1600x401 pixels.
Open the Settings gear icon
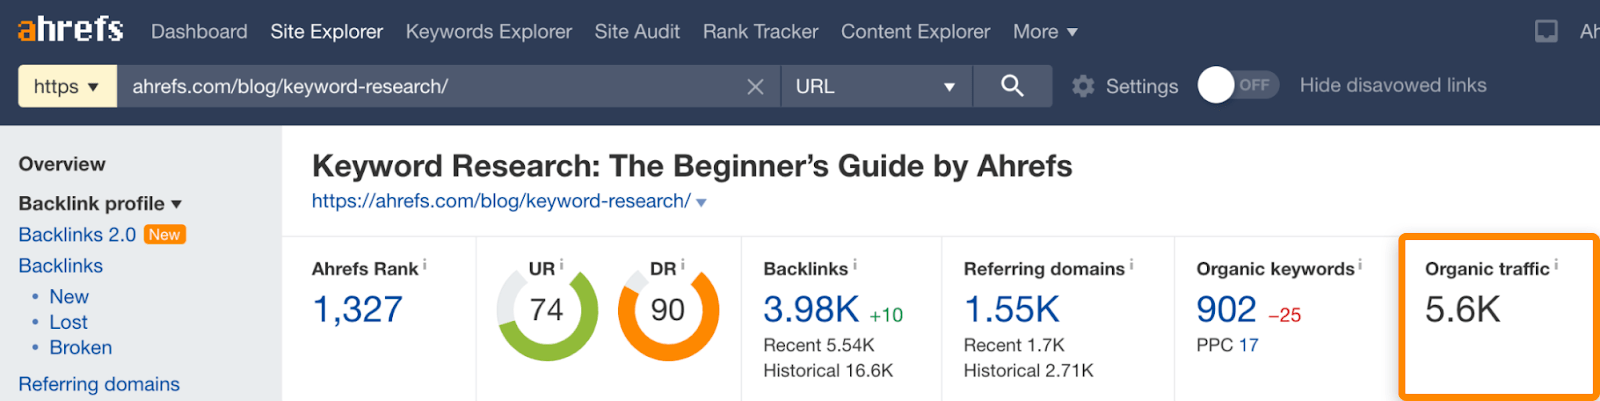(1083, 87)
